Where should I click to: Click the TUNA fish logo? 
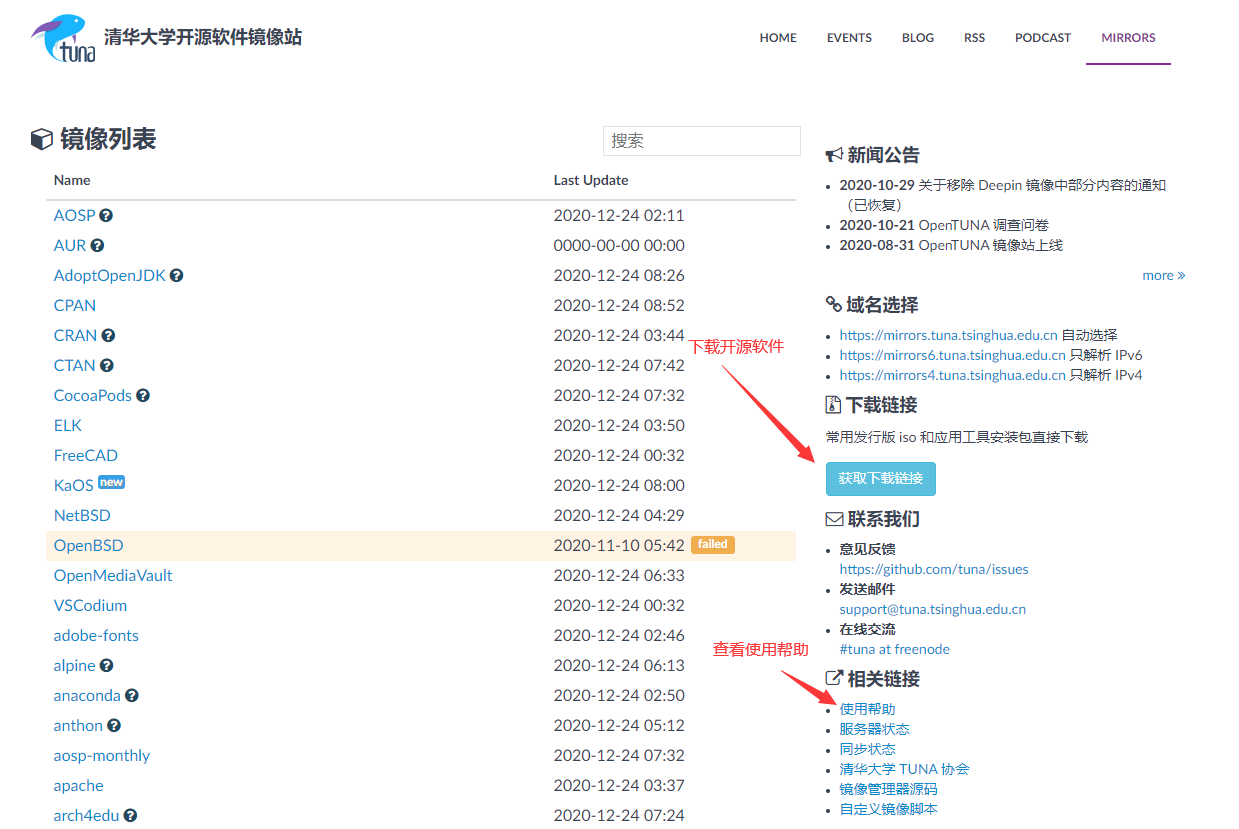[x=65, y=38]
